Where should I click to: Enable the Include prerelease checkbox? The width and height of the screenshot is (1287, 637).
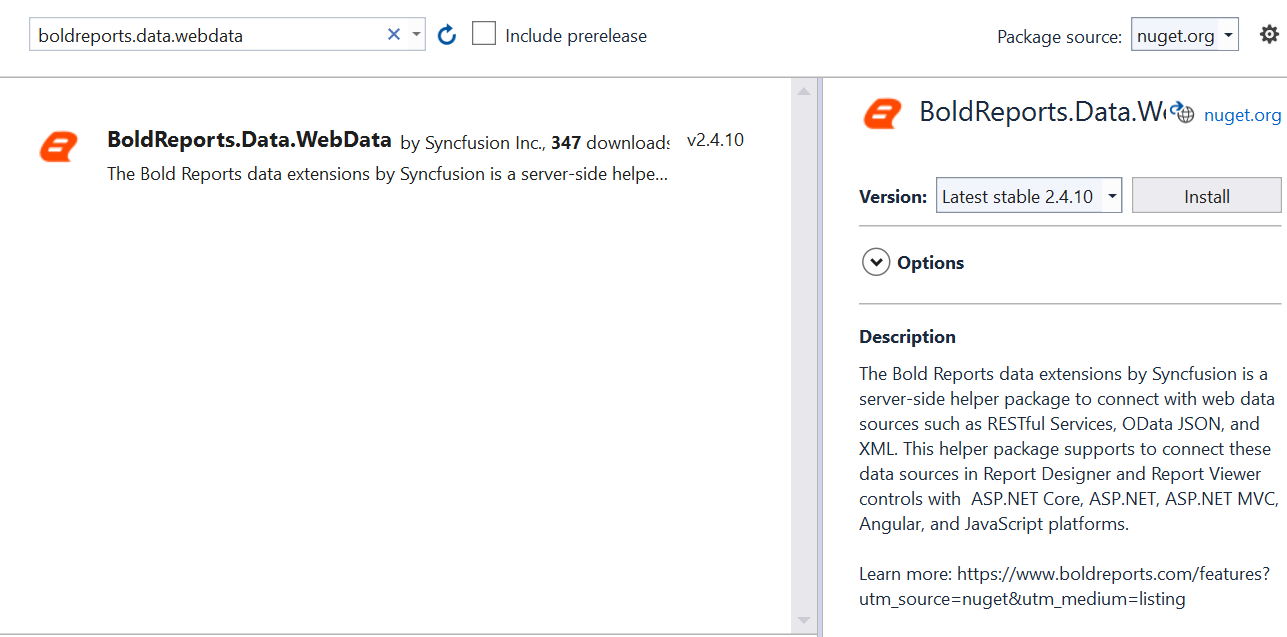tap(484, 33)
